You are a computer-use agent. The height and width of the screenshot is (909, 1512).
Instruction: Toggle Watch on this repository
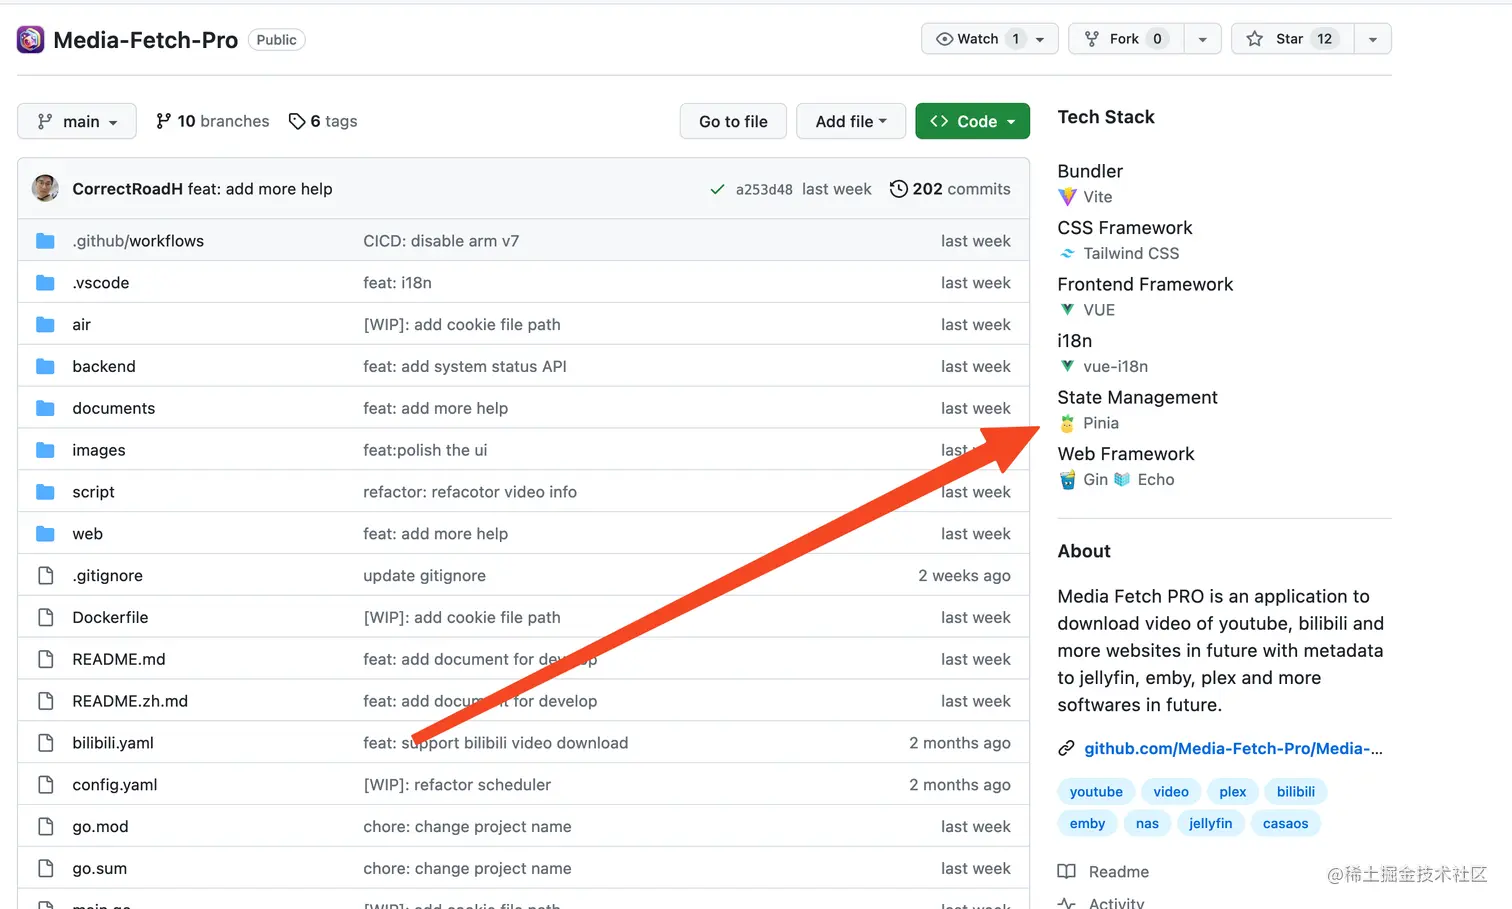click(x=977, y=39)
